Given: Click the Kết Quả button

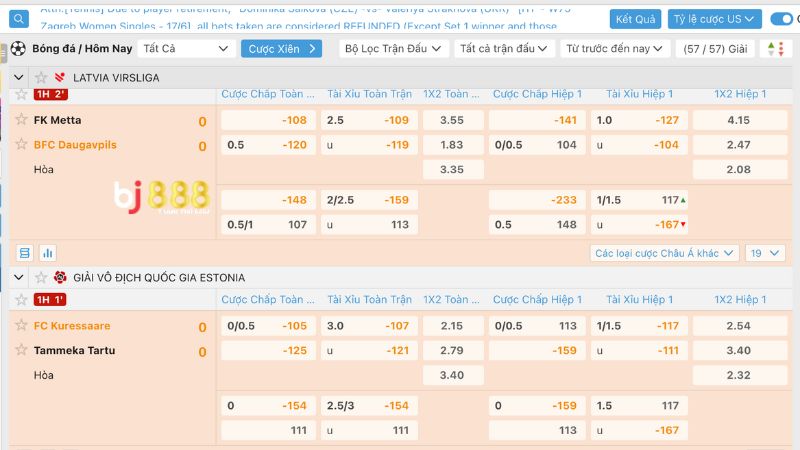Looking at the screenshot, I should [x=635, y=19].
